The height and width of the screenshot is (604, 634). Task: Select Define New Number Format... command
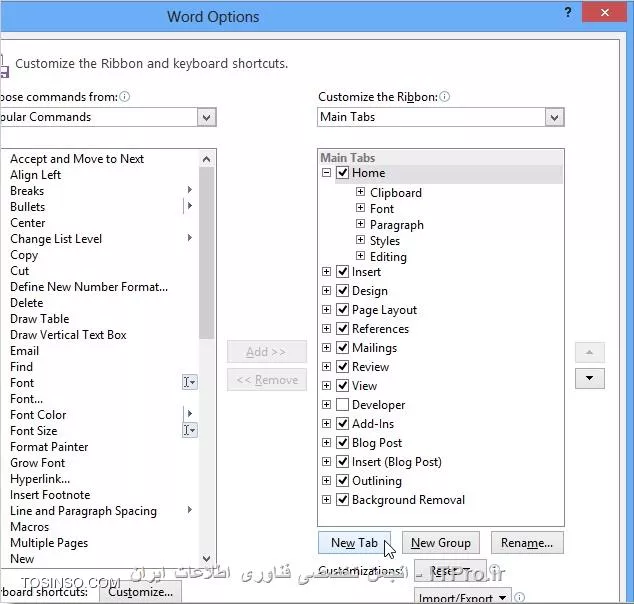tap(89, 287)
